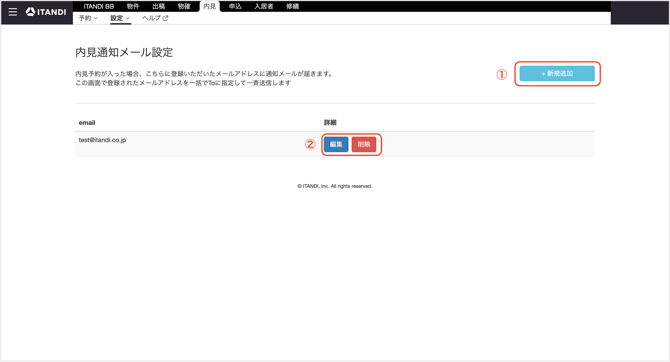670x362 pixels.
Task: Click the ITANDI copyright footer text
Action: 335,186
